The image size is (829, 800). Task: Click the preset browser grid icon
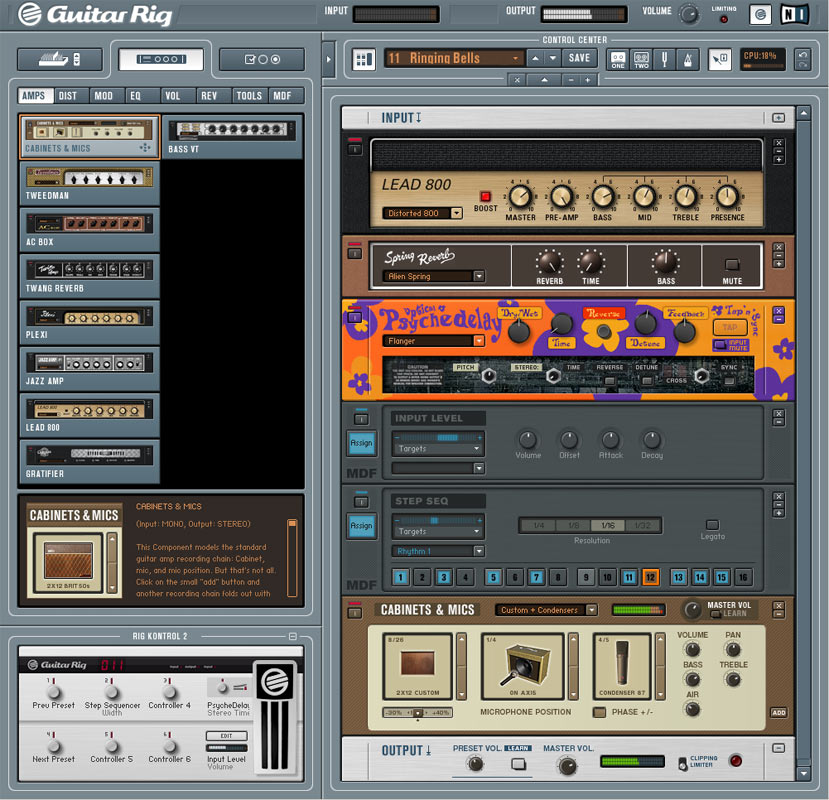[x=364, y=59]
